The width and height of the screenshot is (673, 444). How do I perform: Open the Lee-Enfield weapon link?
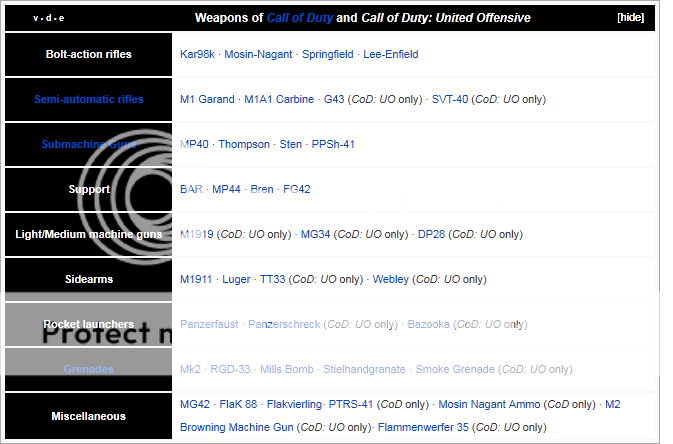pos(391,54)
